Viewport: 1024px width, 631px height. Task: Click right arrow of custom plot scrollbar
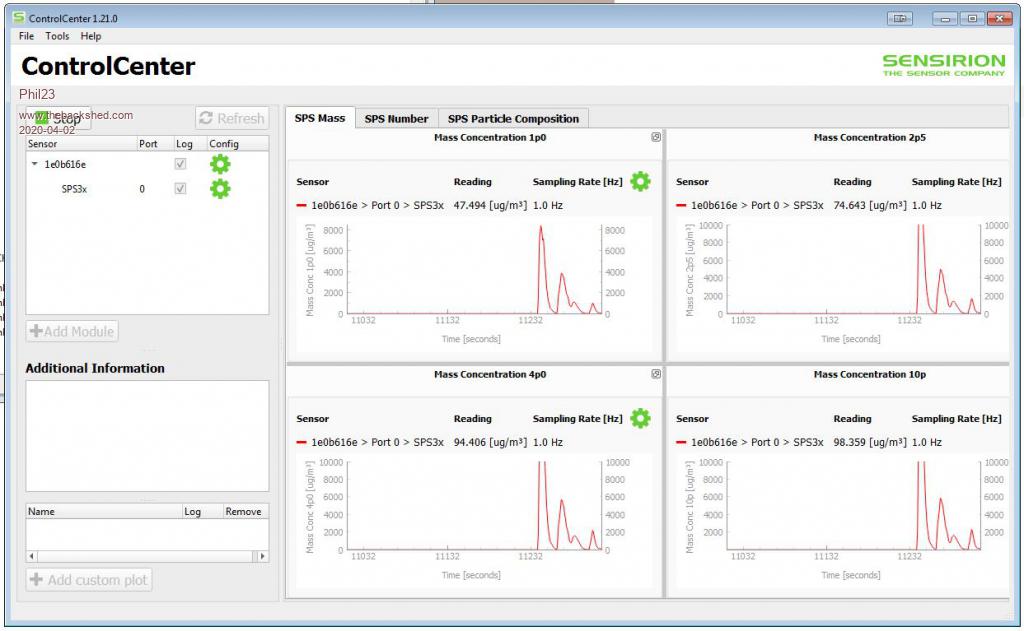(263, 556)
